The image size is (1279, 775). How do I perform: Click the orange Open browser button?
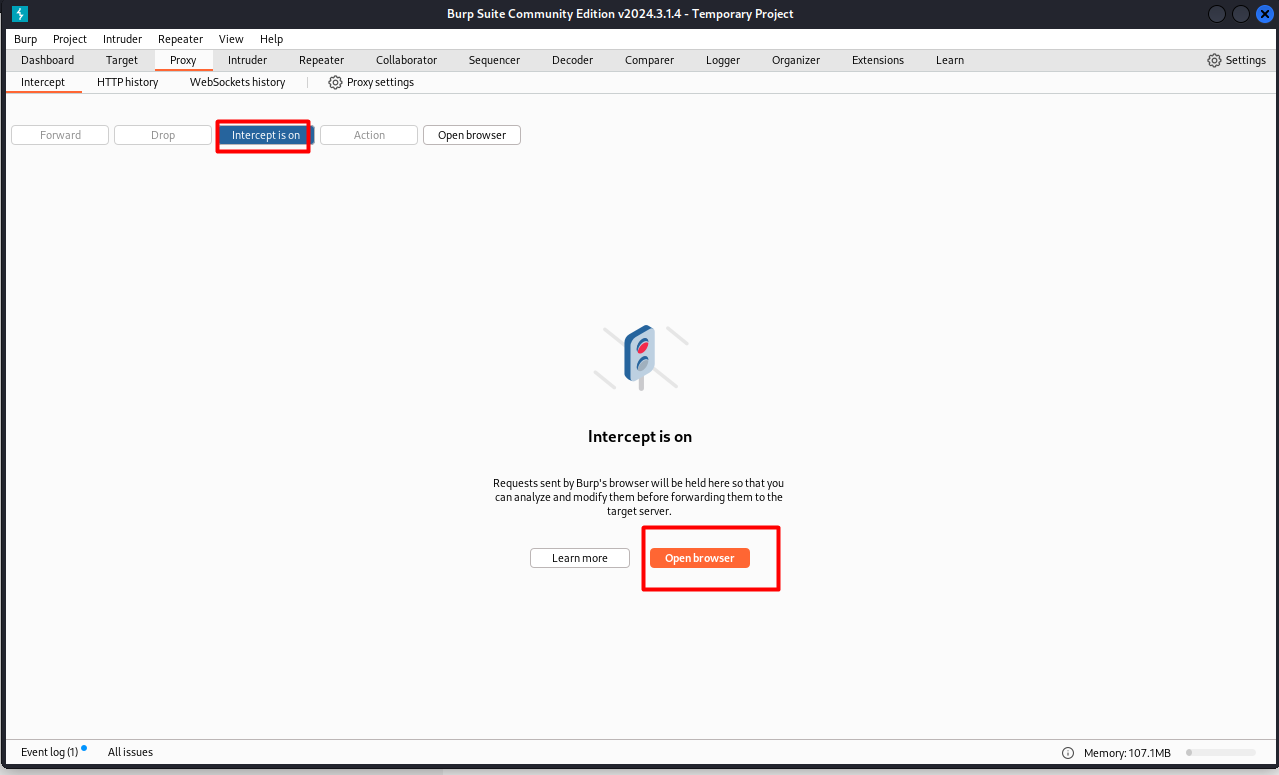click(699, 558)
